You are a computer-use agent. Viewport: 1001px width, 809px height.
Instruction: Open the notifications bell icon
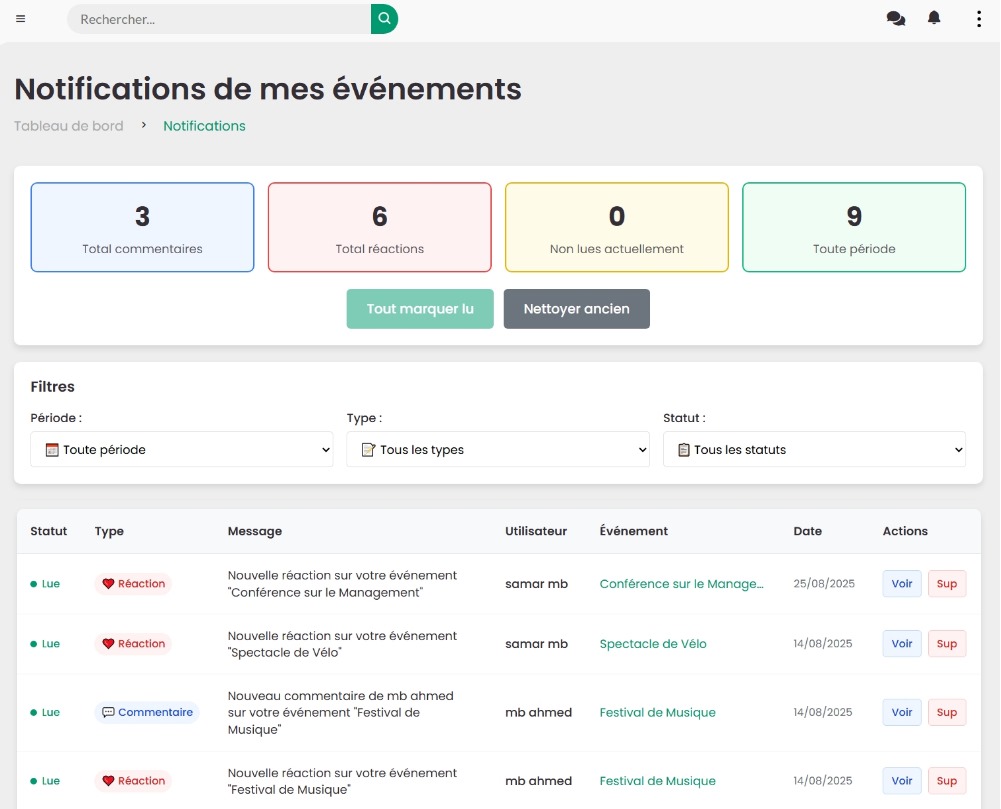coord(934,18)
